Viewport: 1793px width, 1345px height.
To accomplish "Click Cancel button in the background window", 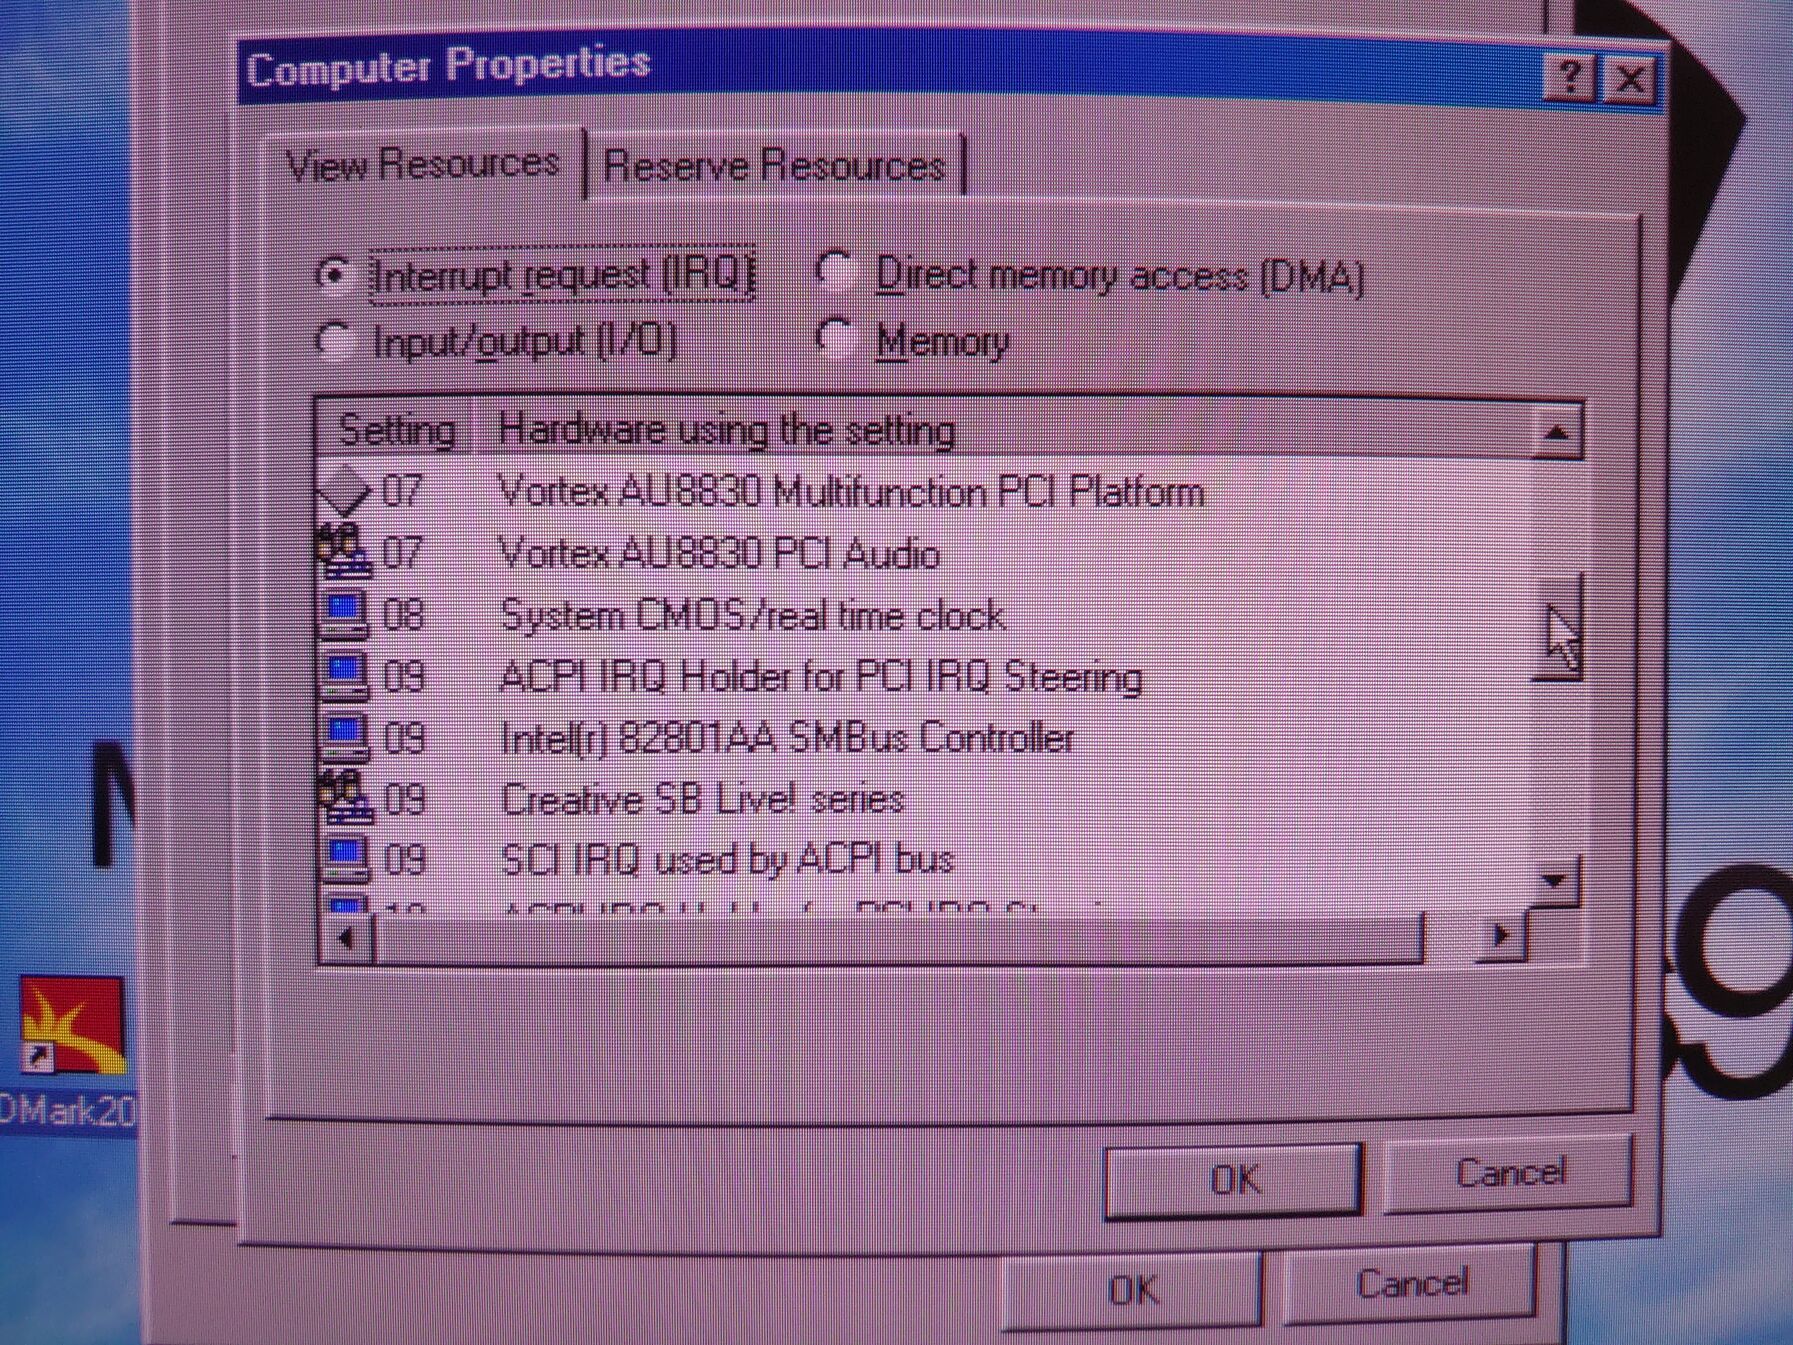I will point(1410,1283).
